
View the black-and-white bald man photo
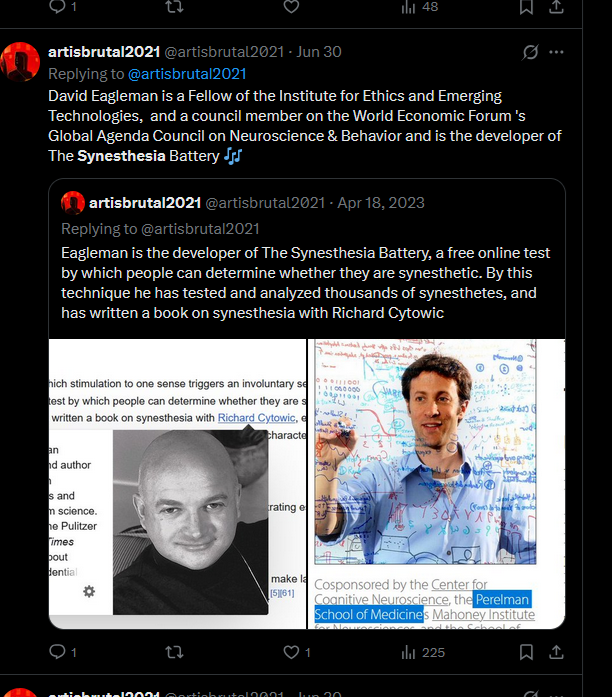190,522
